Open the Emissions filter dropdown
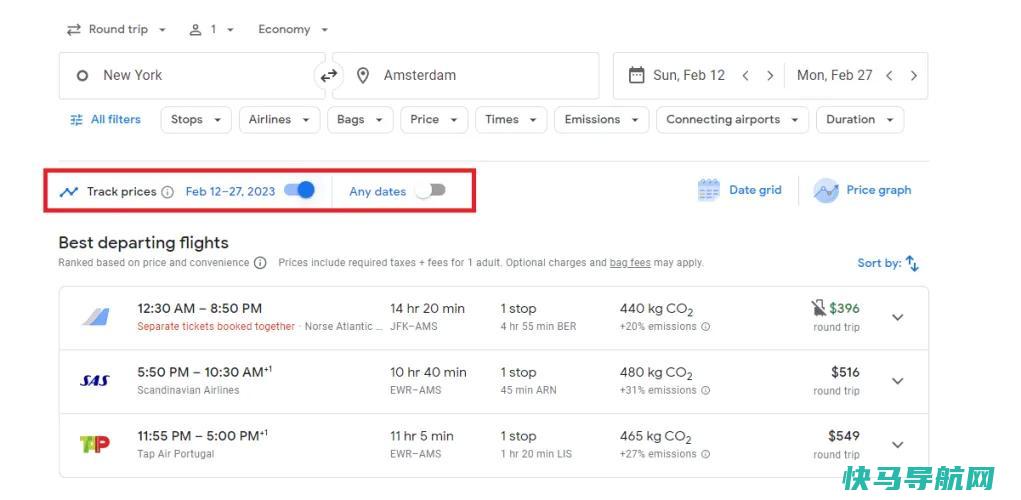This screenshot has width=1021, height=500. pyautogui.click(x=602, y=120)
